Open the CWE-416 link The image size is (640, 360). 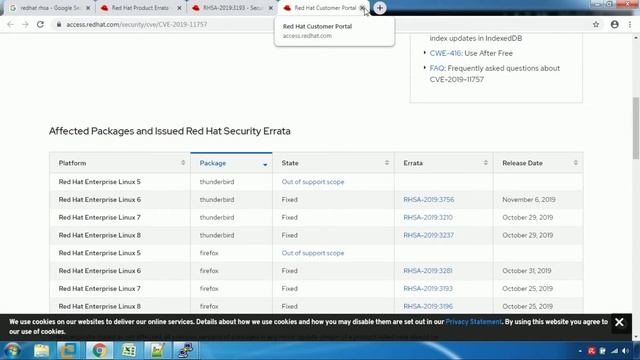[x=445, y=53]
